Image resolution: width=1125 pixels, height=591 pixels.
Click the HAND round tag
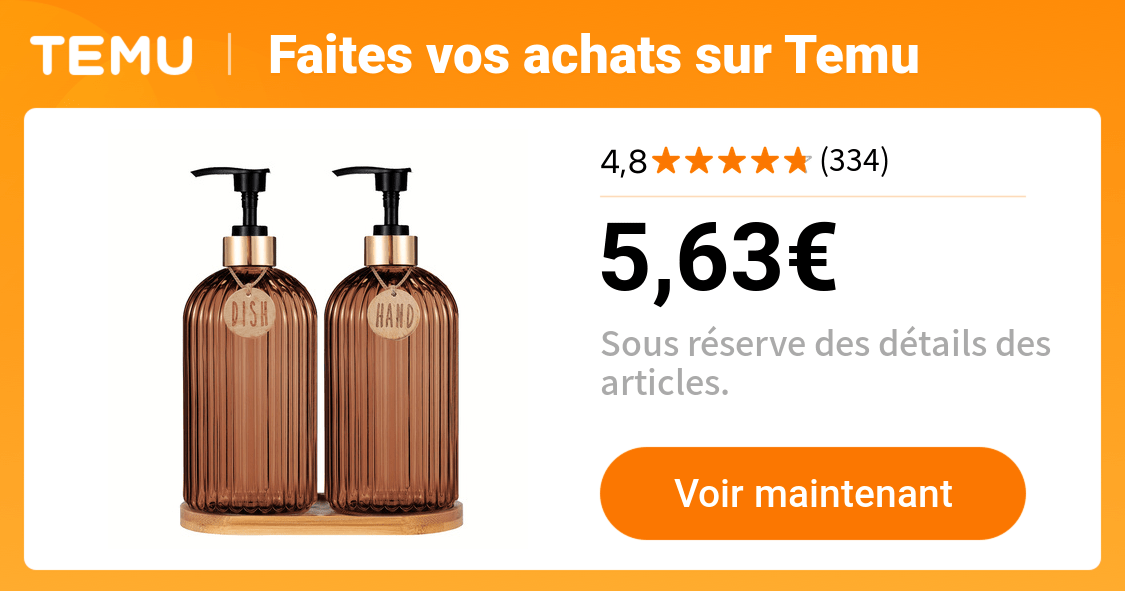(392, 314)
